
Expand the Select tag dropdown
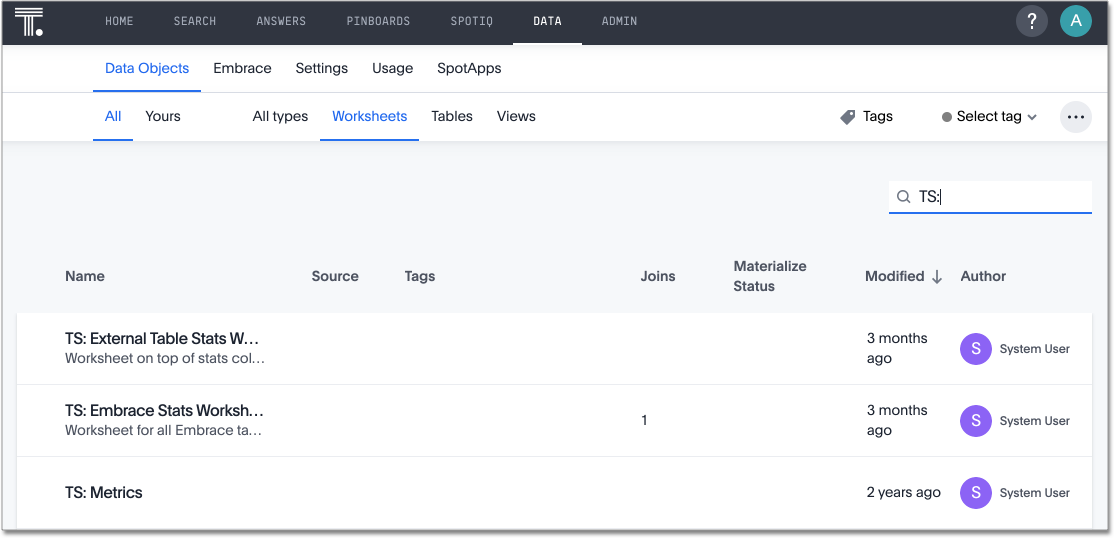(x=988, y=117)
